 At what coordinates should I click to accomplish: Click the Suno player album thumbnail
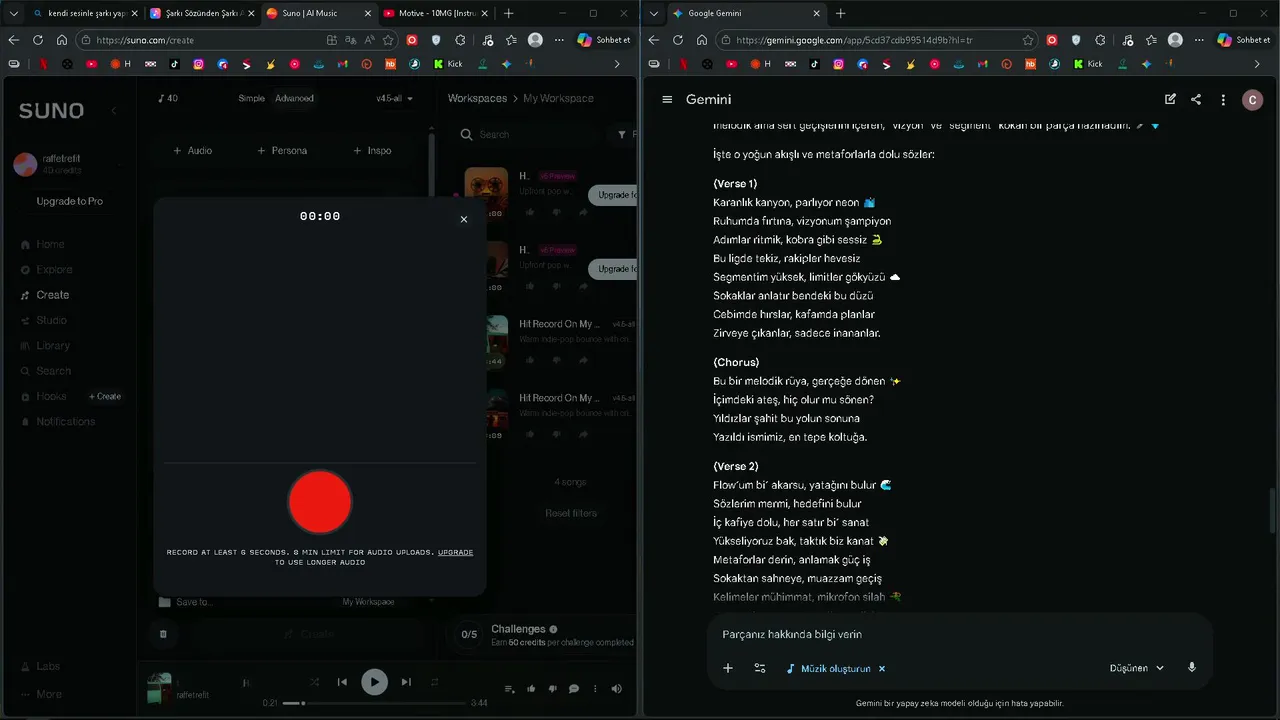[x=160, y=688]
